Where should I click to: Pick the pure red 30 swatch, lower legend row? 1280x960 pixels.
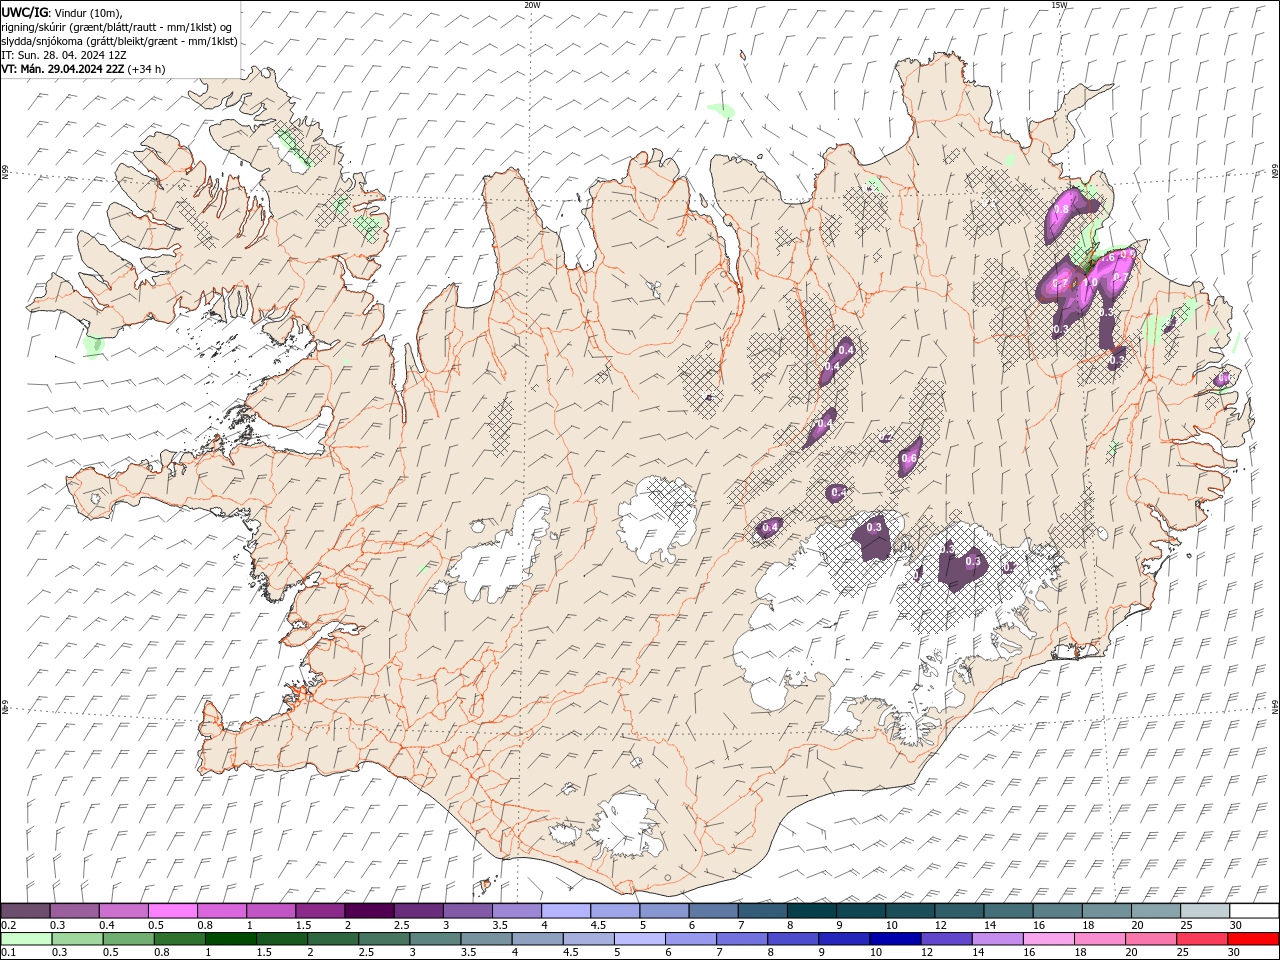pyautogui.click(x=1254, y=939)
